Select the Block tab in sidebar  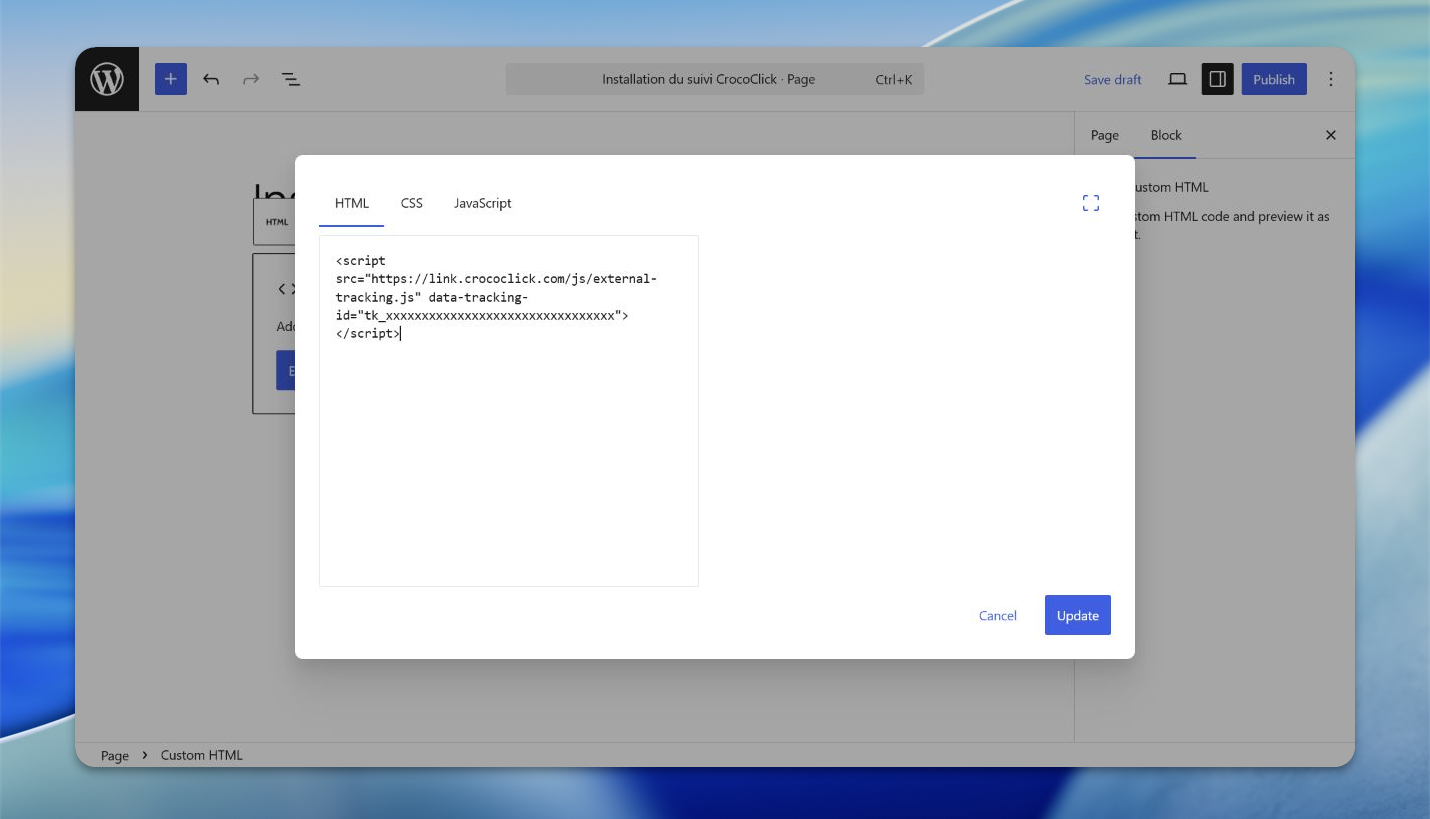coord(1166,135)
